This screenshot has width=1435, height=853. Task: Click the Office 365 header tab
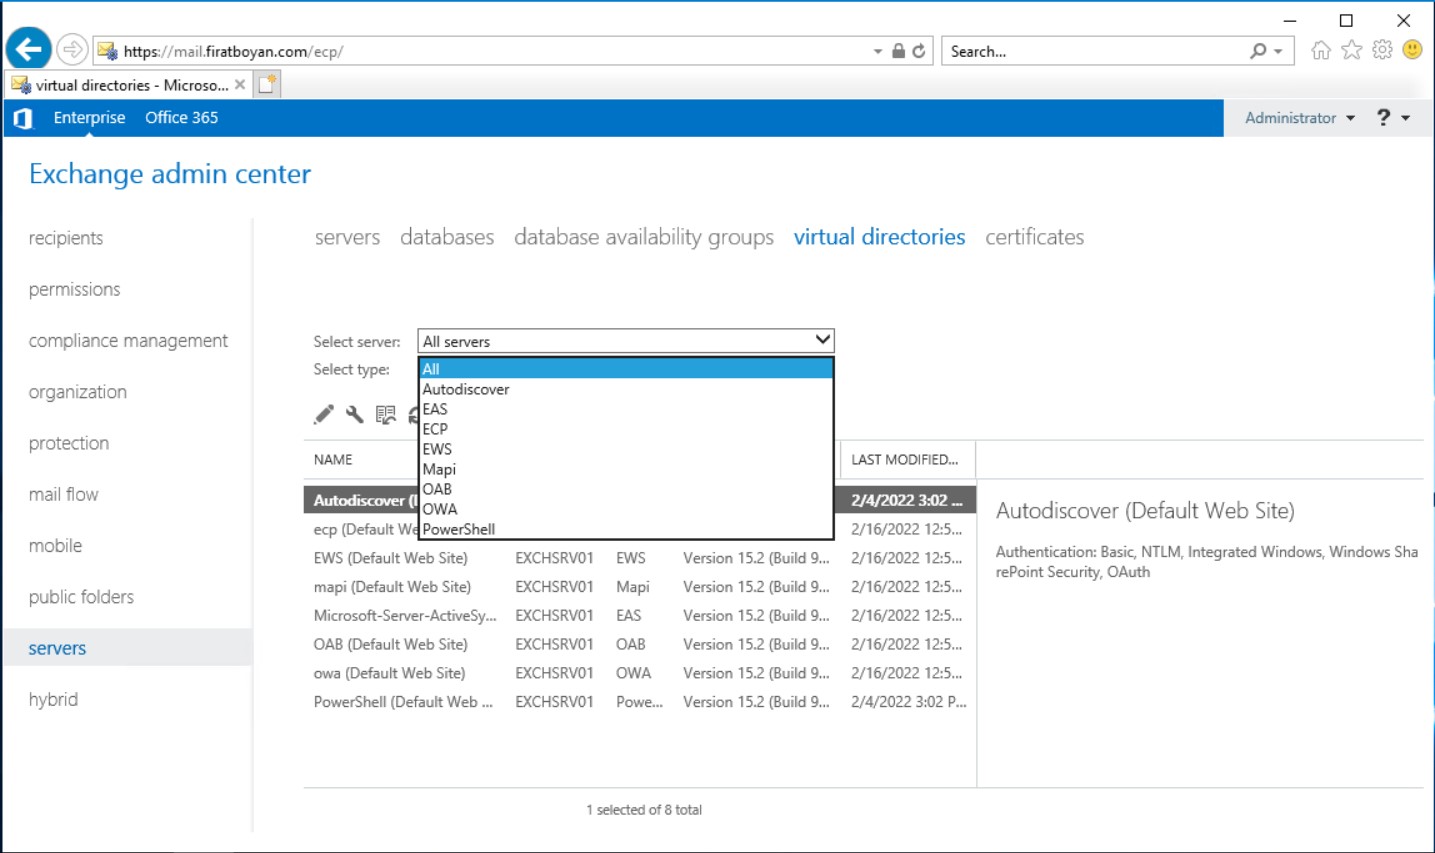[x=181, y=118]
